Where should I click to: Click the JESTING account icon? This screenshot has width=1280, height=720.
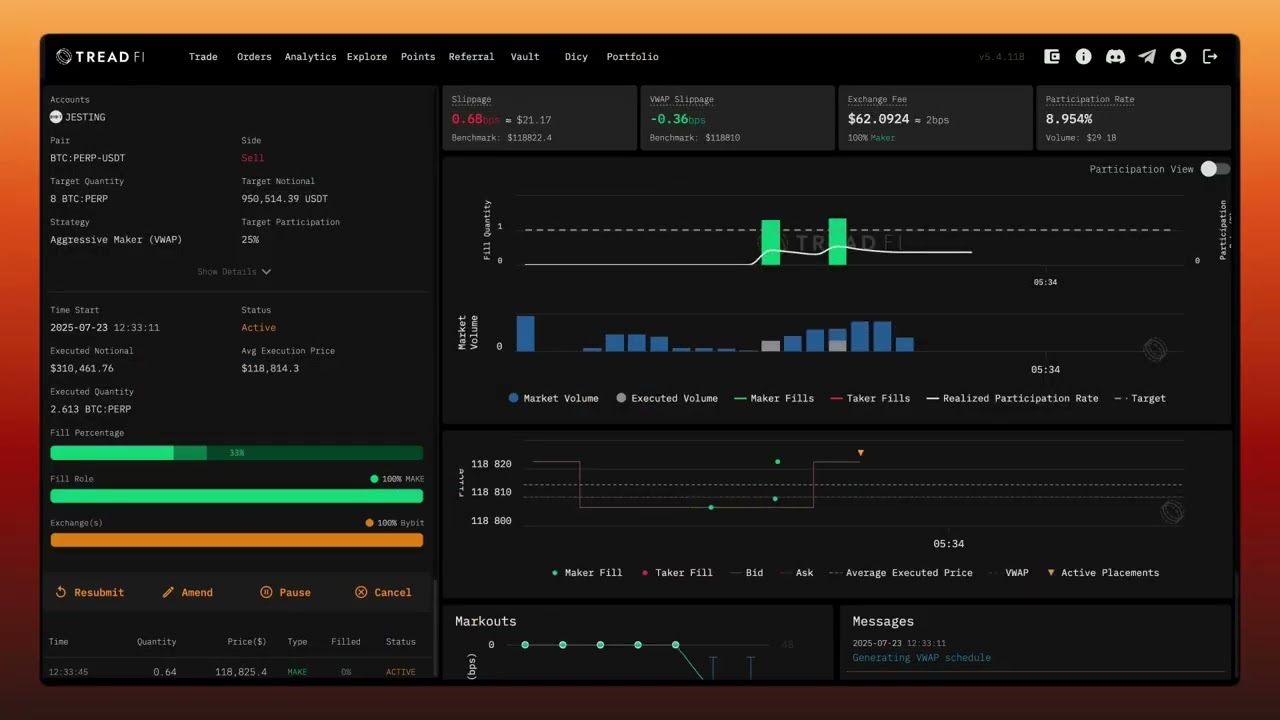point(56,117)
